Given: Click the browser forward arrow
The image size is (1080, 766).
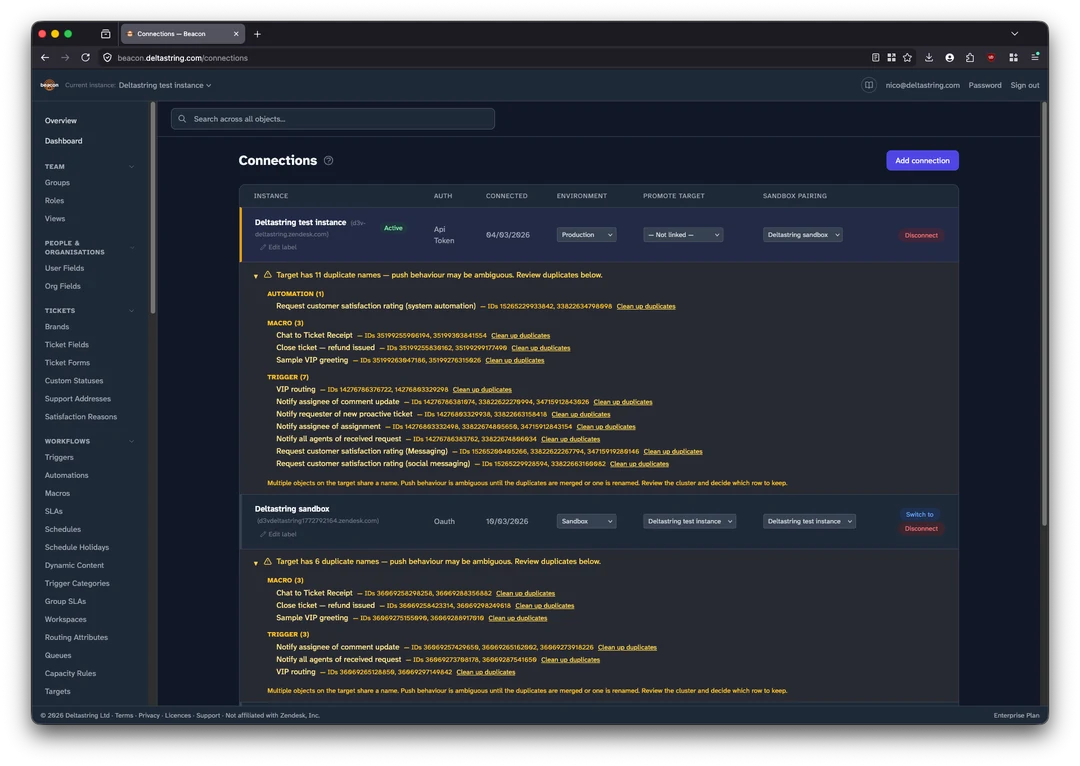Looking at the screenshot, I should pos(65,58).
